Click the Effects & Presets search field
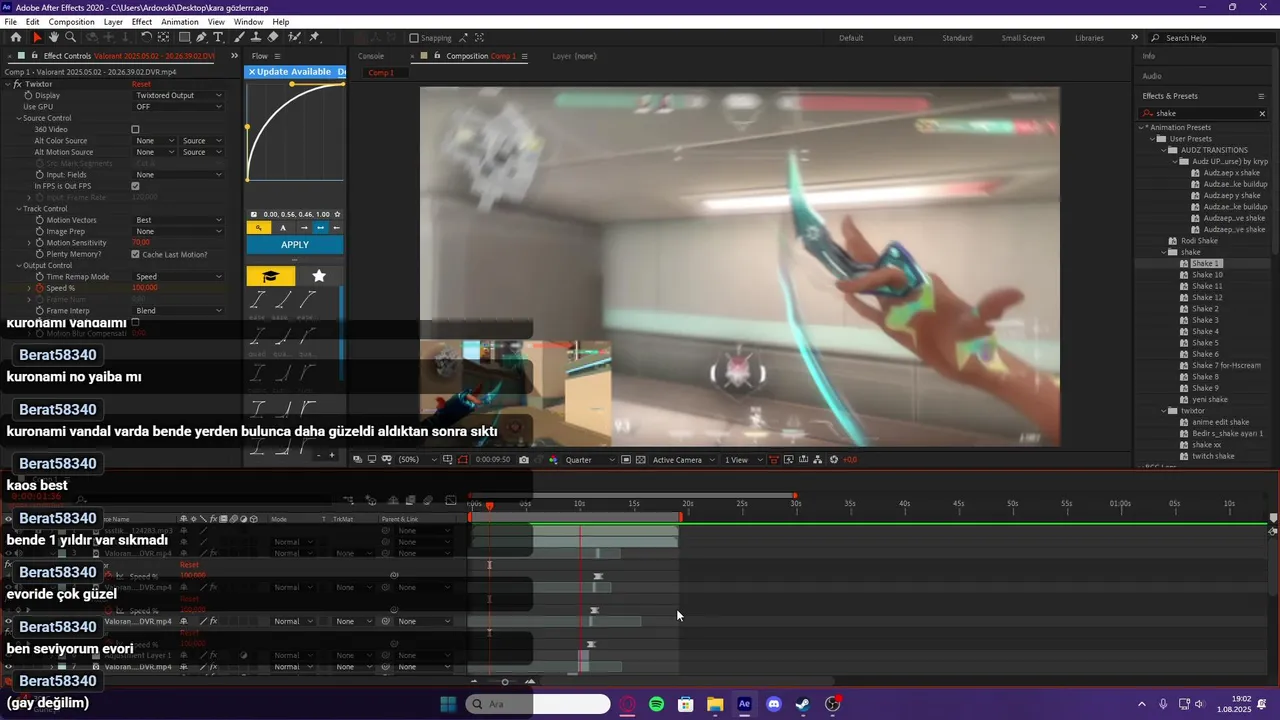The image size is (1280, 720). 1205,114
